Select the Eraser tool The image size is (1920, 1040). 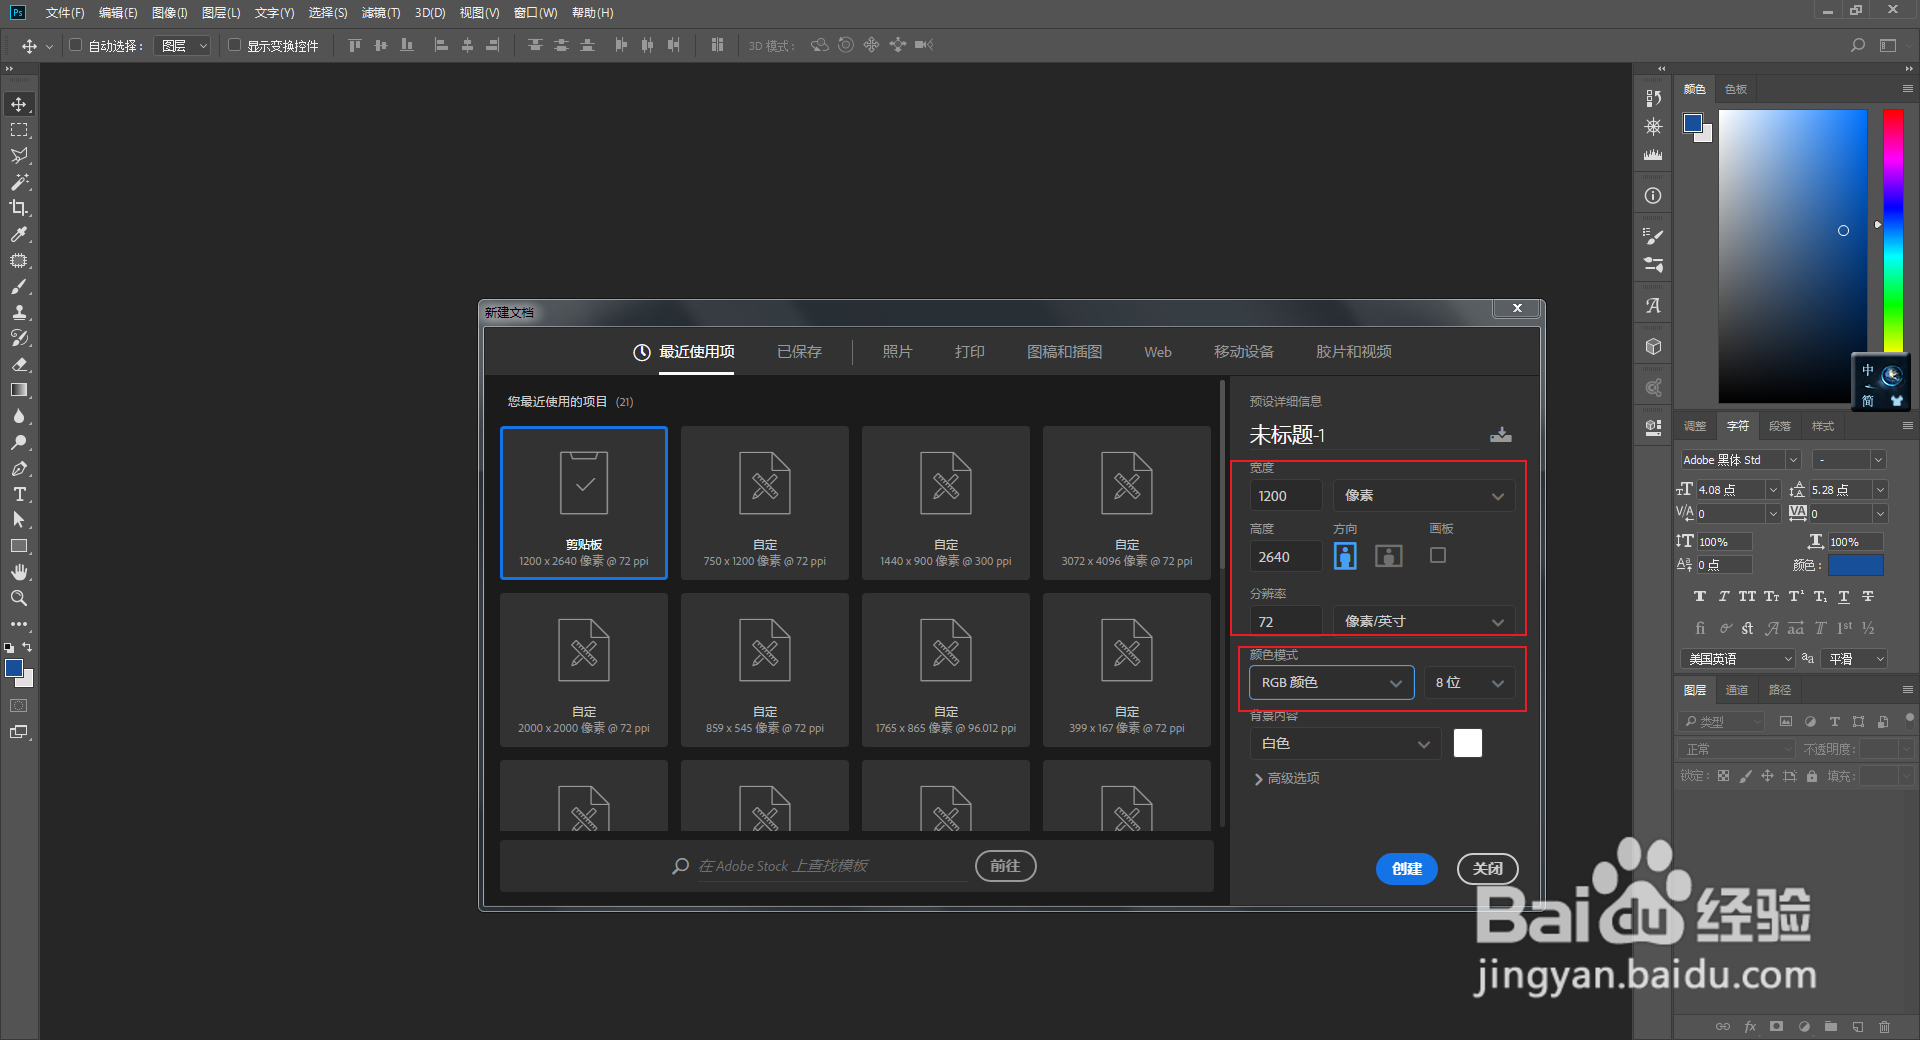[x=19, y=364]
